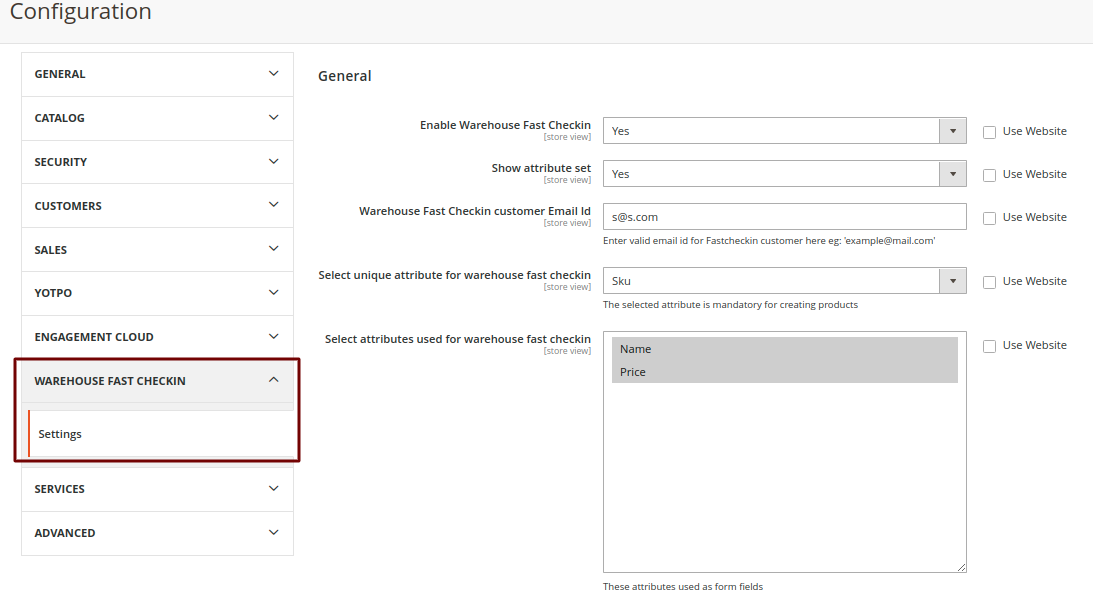
Task: Expand the Services section chevron
Action: 273,489
